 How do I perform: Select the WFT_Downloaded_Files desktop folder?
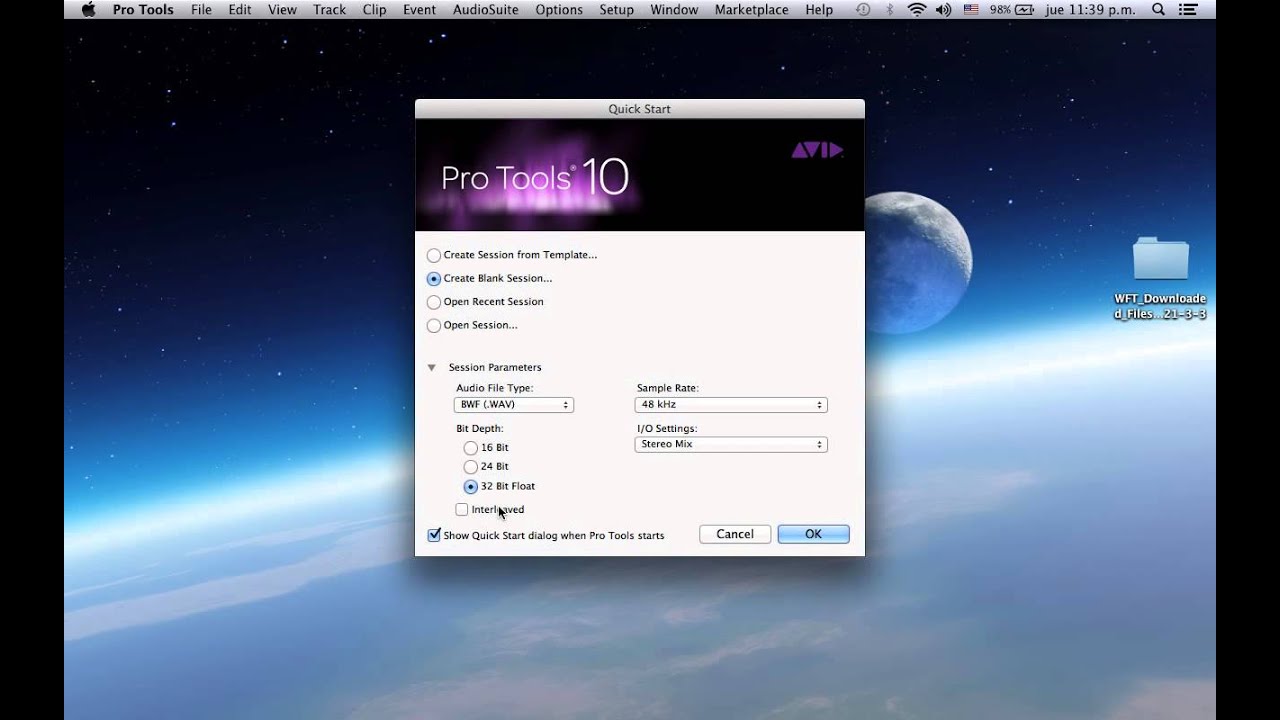[1160, 278]
